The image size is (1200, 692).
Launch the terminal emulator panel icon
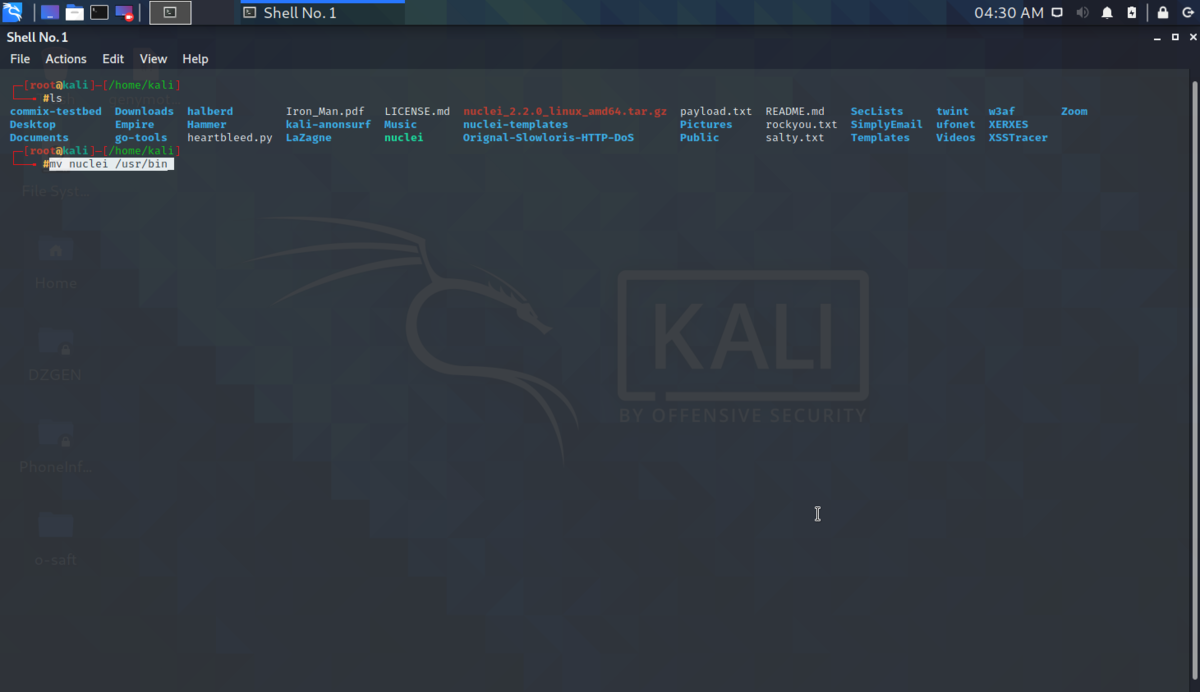[99, 13]
